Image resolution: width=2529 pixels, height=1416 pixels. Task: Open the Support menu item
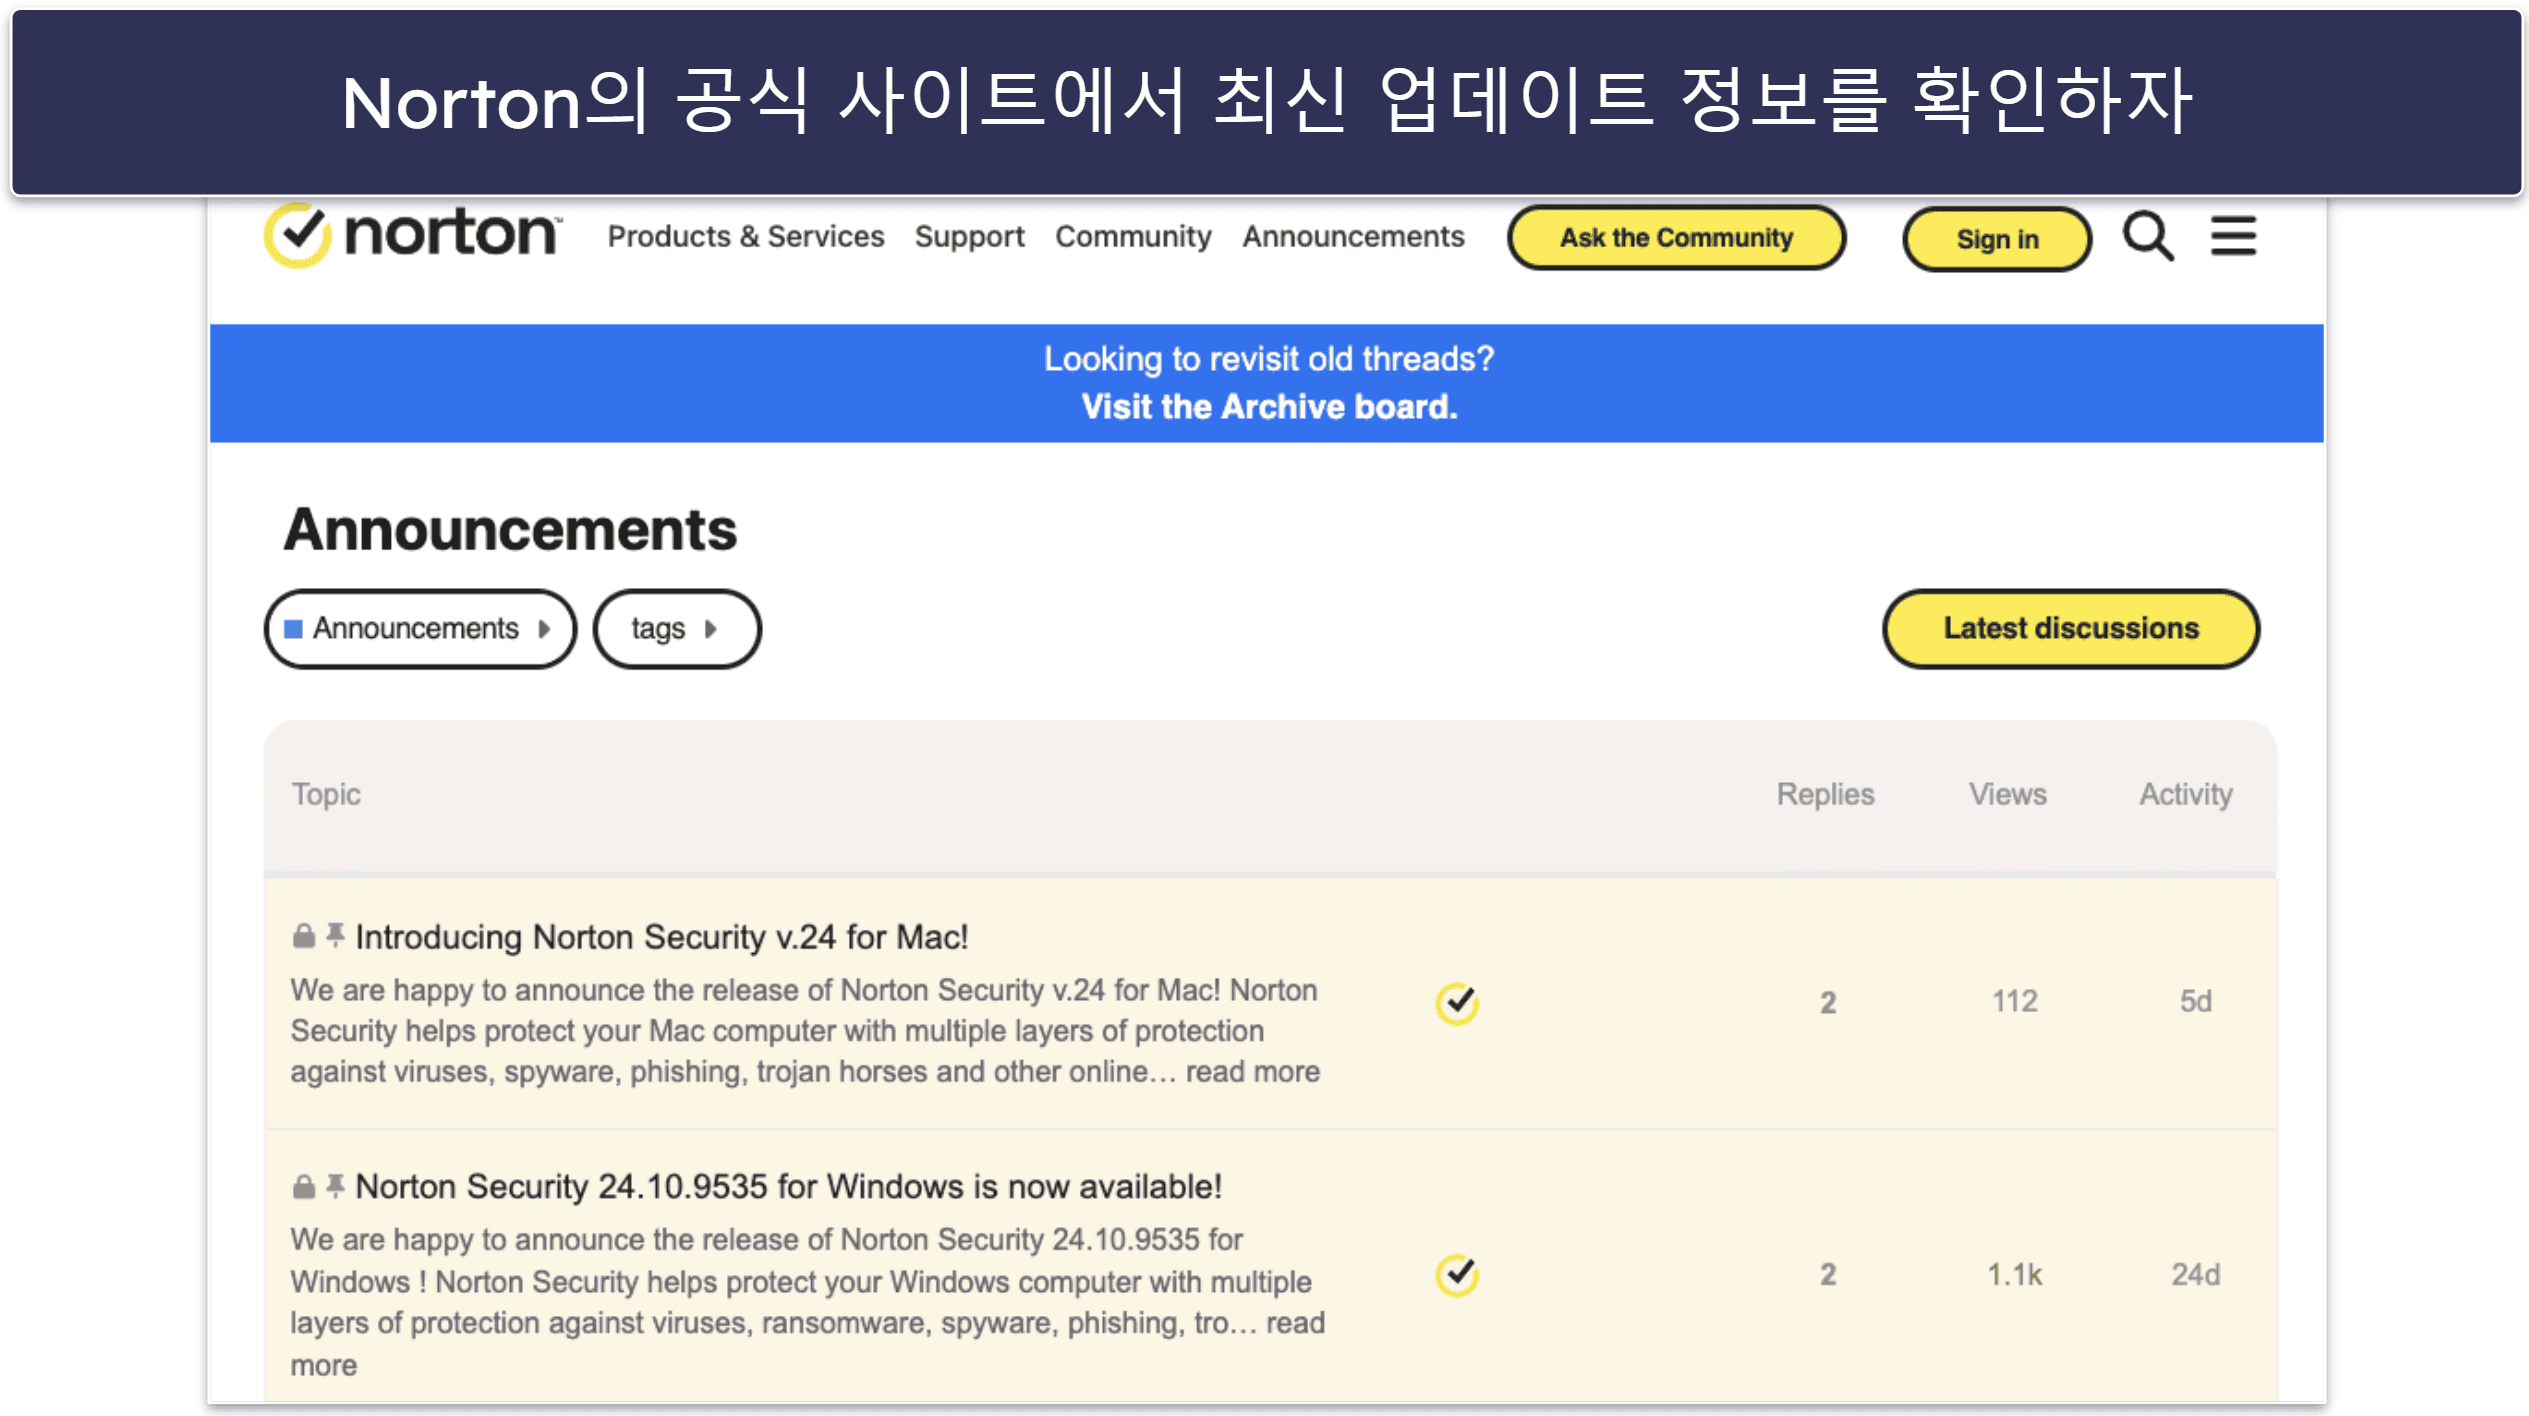tap(969, 237)
